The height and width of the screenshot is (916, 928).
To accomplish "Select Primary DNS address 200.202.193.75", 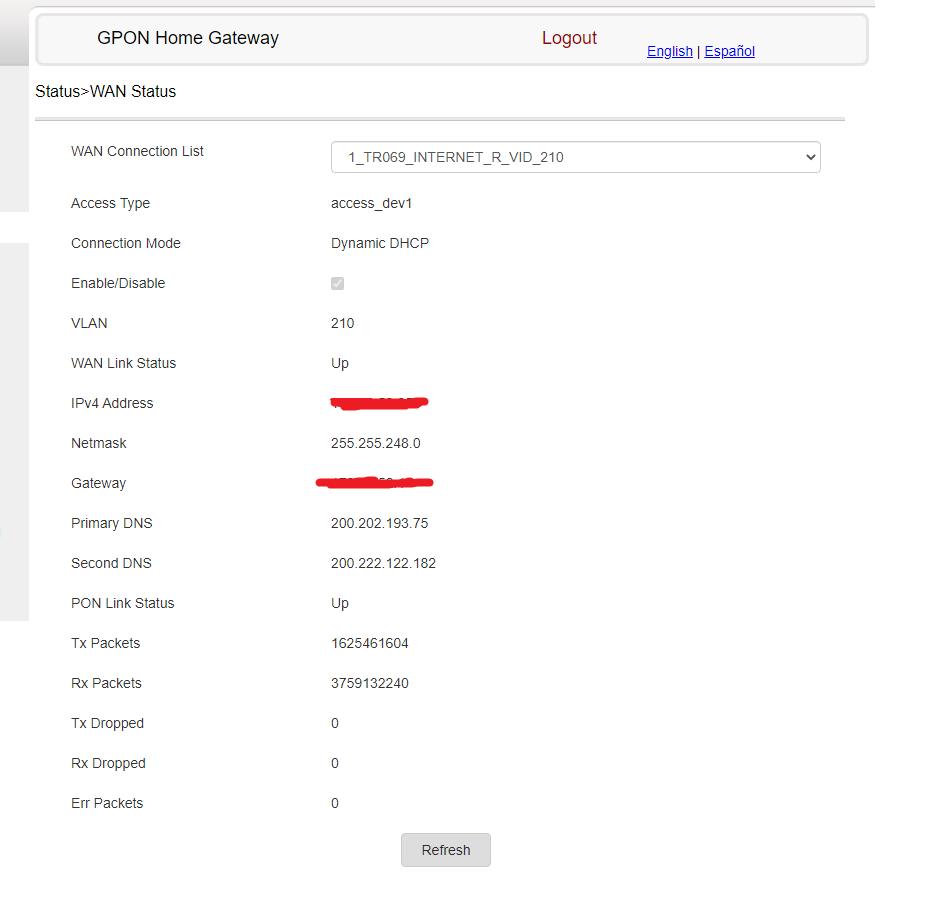I will (379, 523).
